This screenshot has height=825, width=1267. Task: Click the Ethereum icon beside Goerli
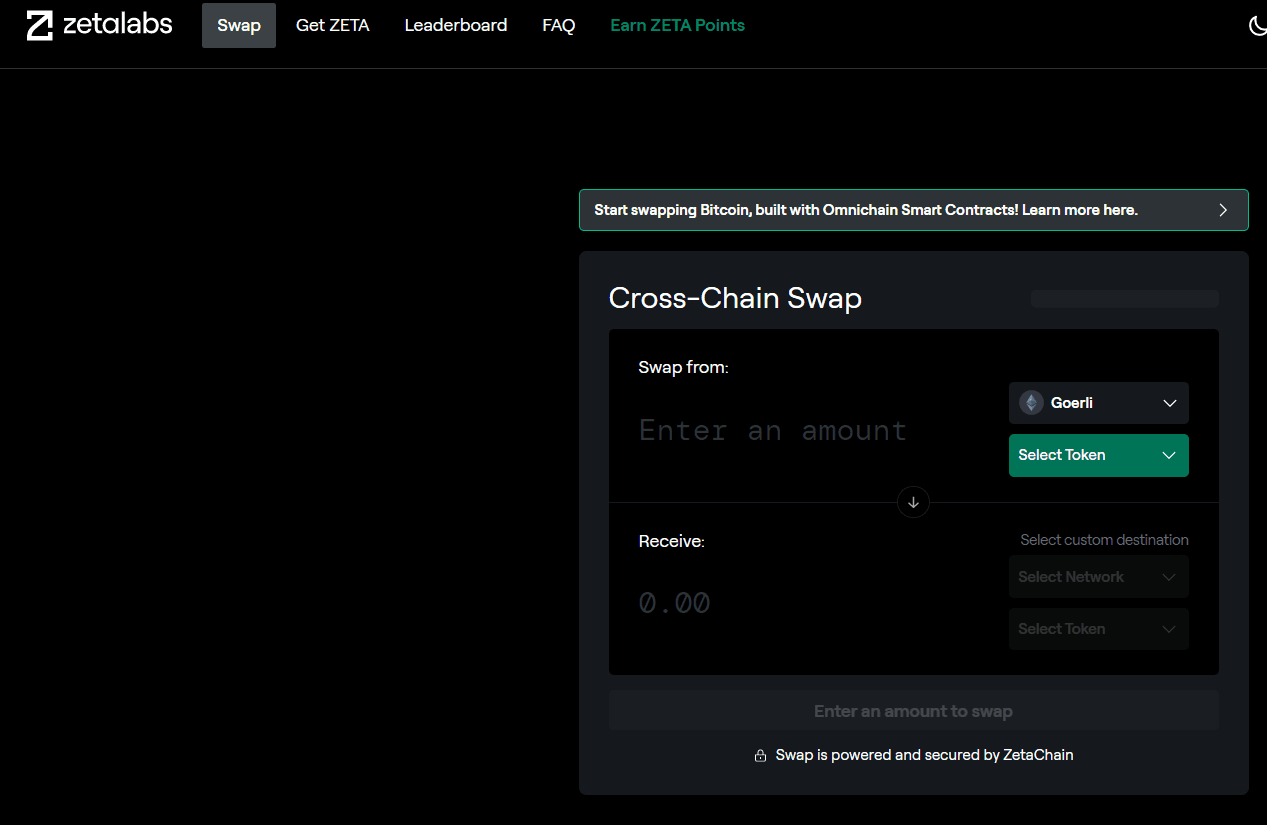click(1031, 403)
